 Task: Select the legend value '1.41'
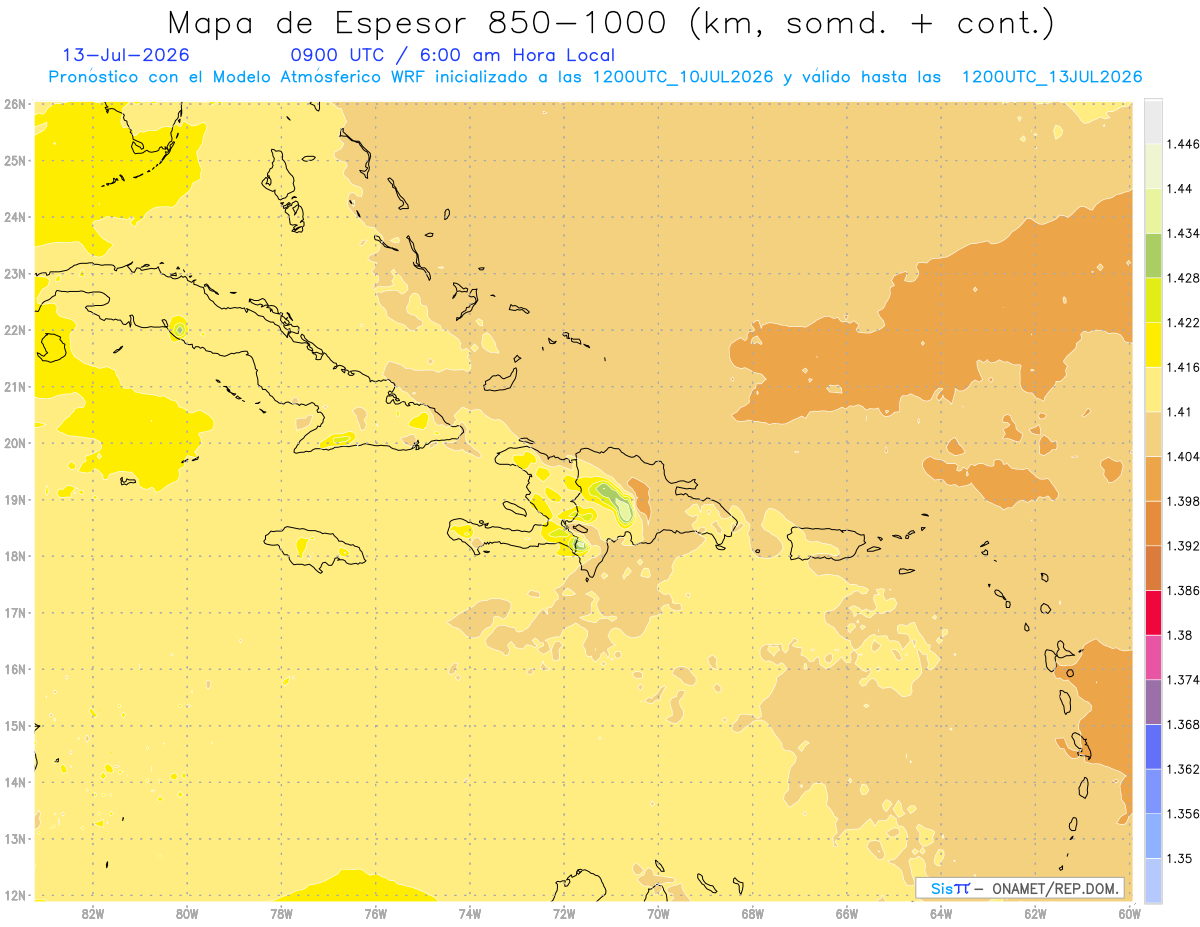[x=1180, y=412]
